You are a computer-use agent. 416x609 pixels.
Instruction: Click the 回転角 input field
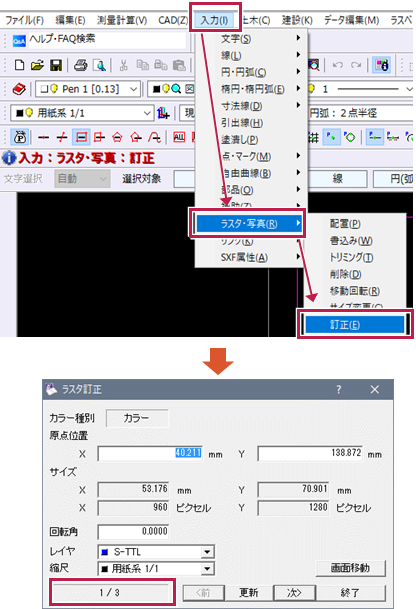[133, 531]
